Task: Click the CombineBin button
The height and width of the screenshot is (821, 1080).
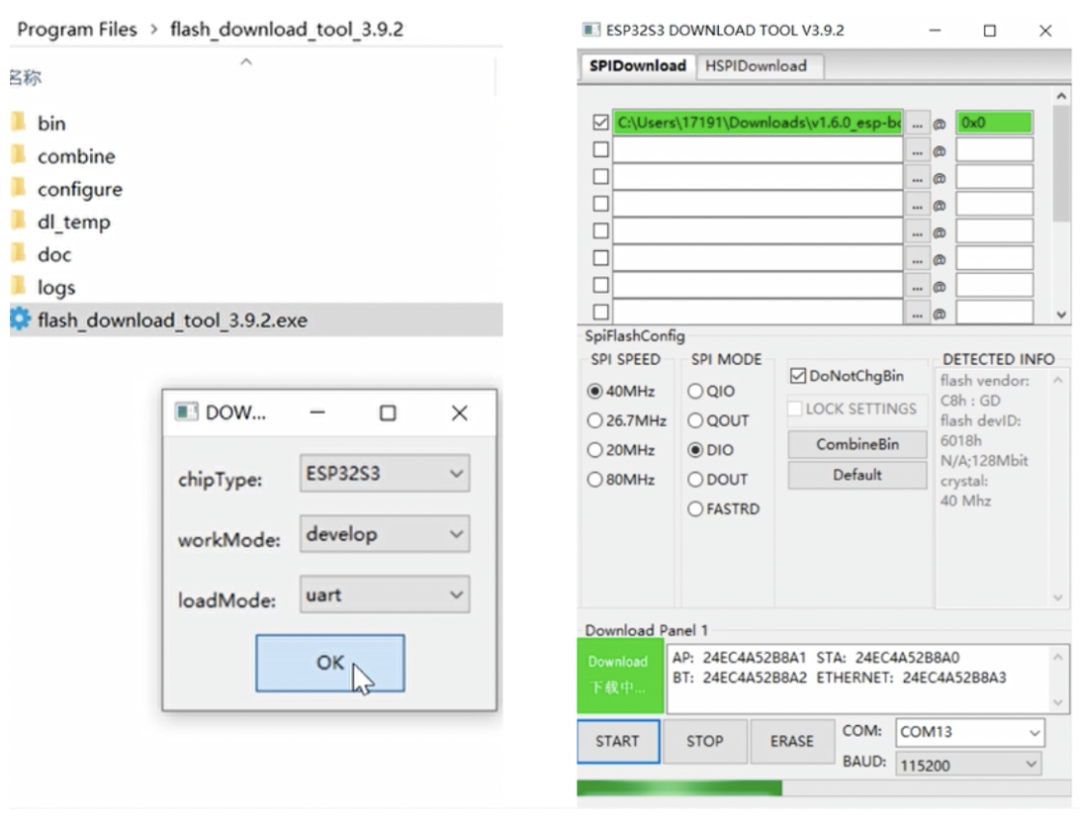Action: pyautogui.click(x=858, y=444)
